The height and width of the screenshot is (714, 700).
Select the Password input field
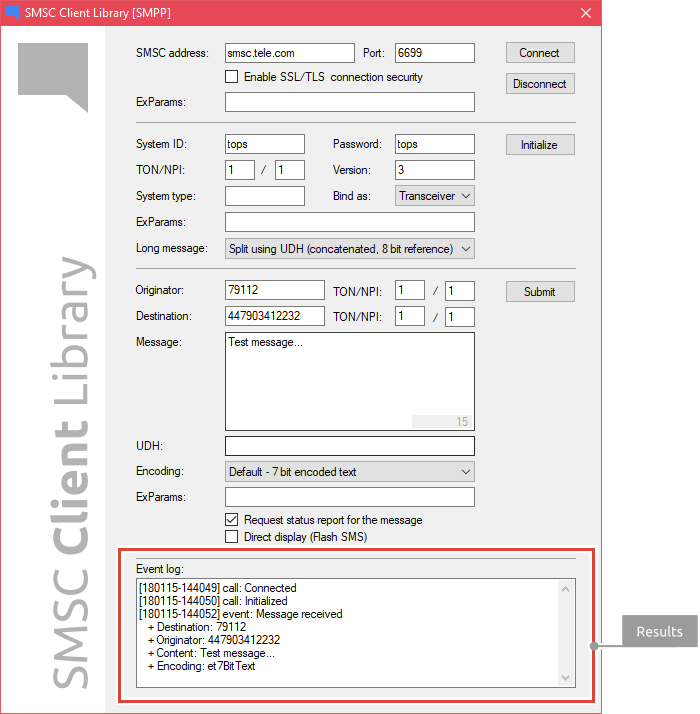tap(434, 144)
